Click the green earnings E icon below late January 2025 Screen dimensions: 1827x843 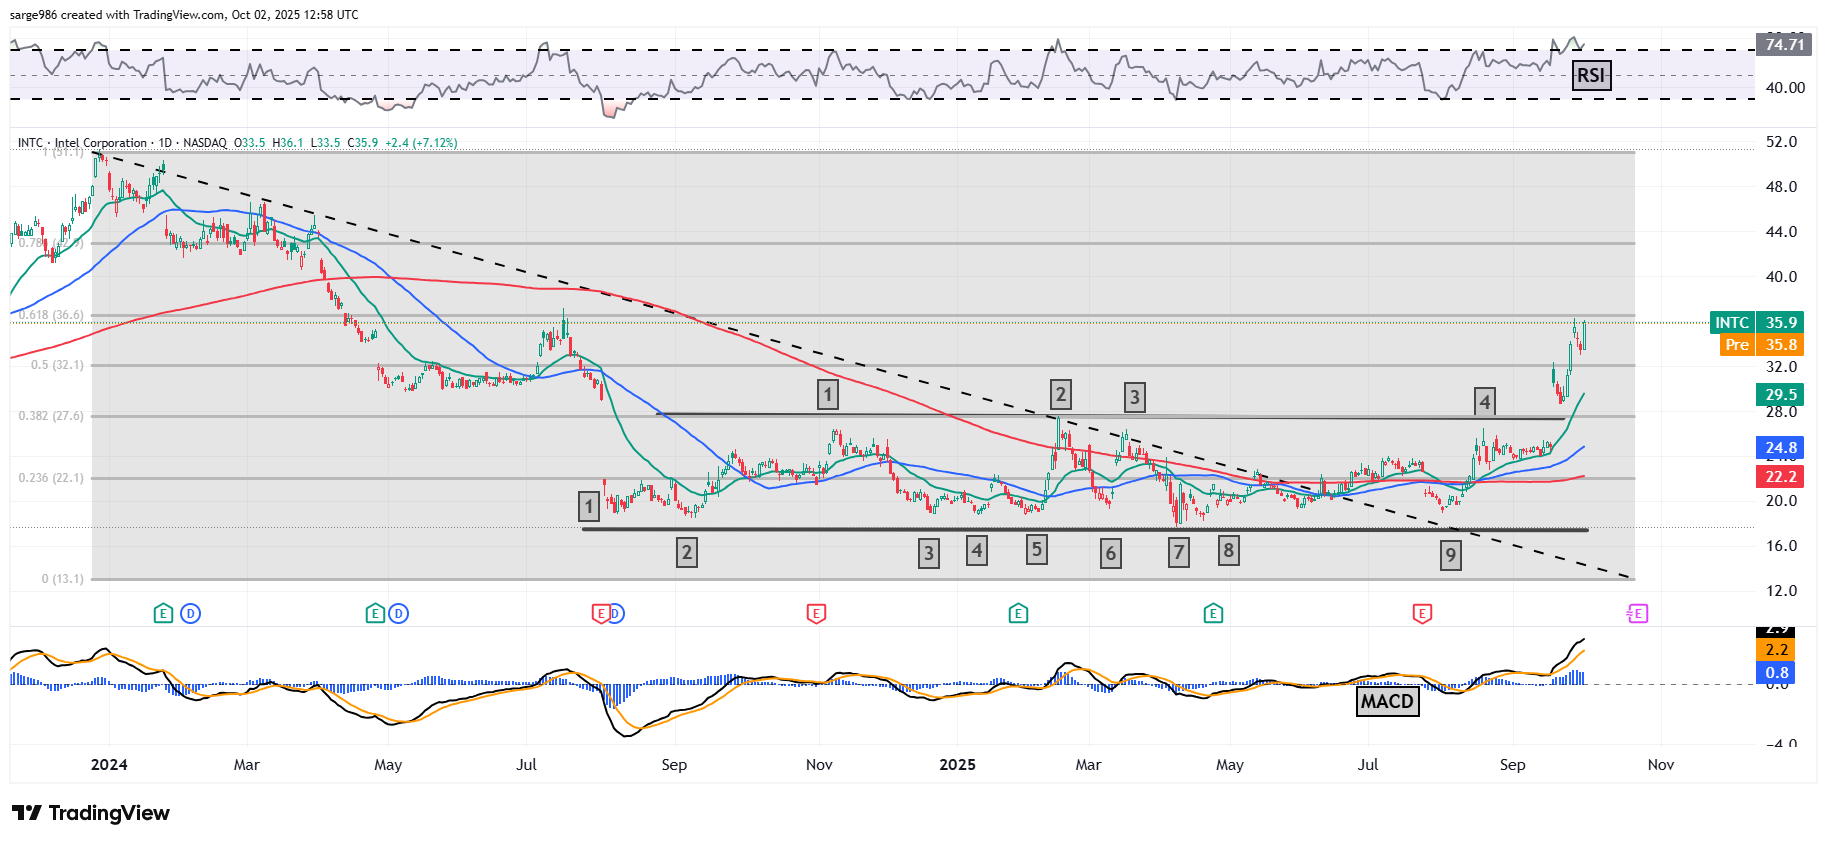pos(1018,613)
